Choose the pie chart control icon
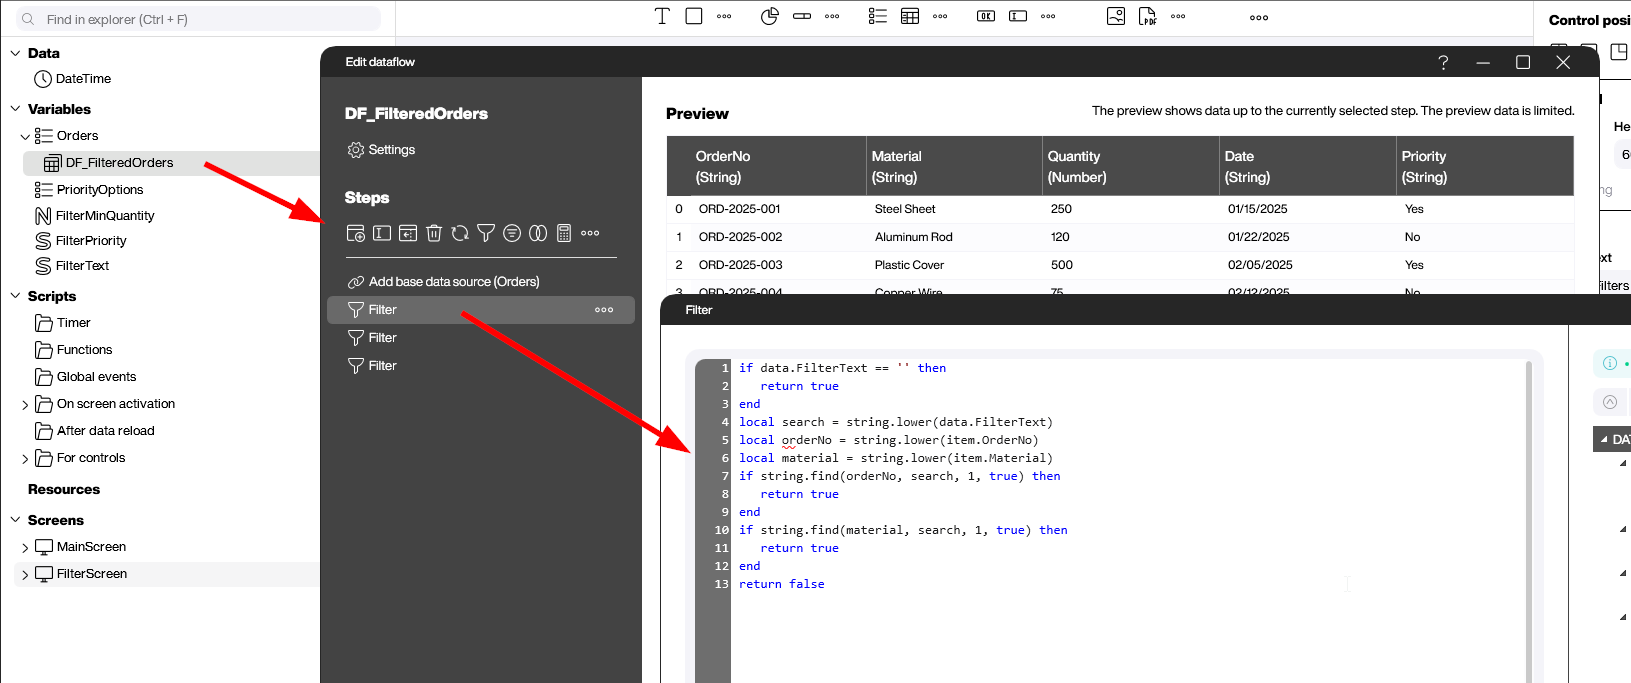 pos(770,16)
